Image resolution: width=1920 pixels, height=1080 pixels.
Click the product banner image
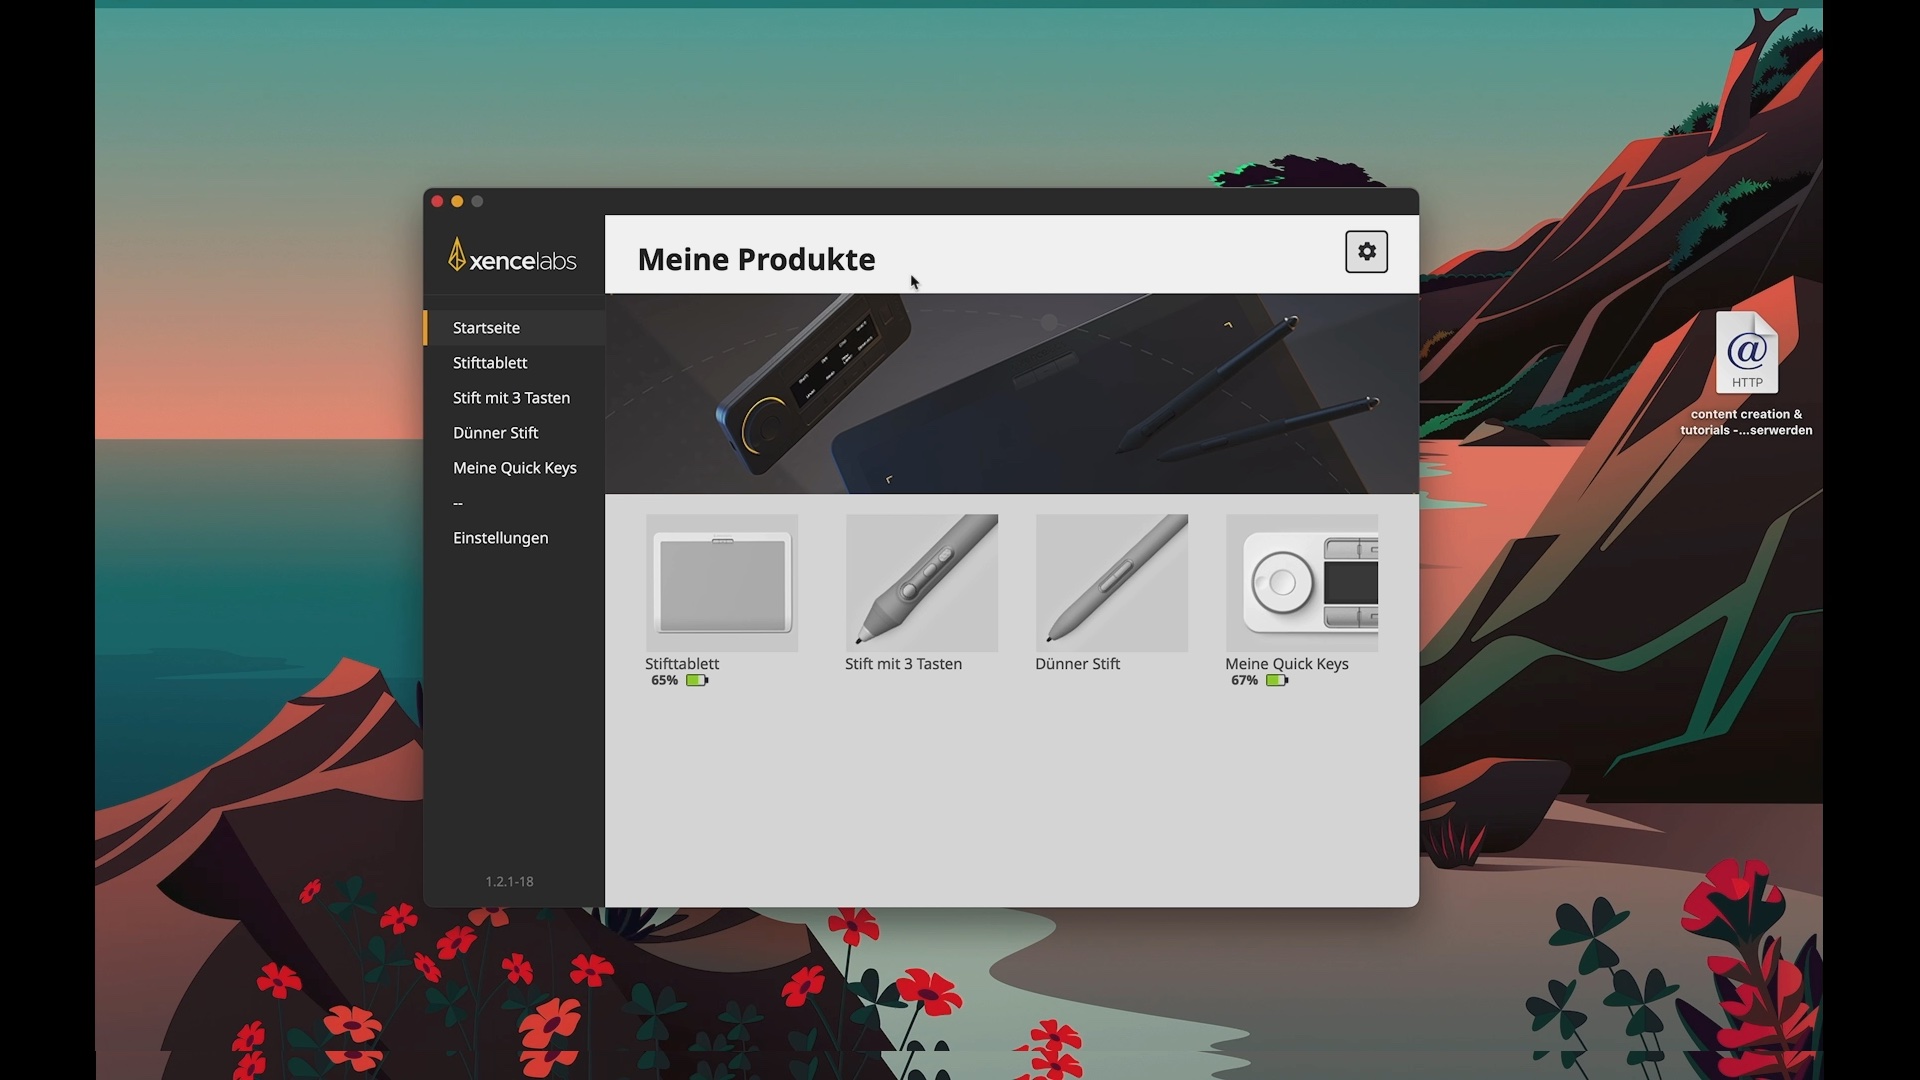pyautogui.click(x=1012, y=394)
